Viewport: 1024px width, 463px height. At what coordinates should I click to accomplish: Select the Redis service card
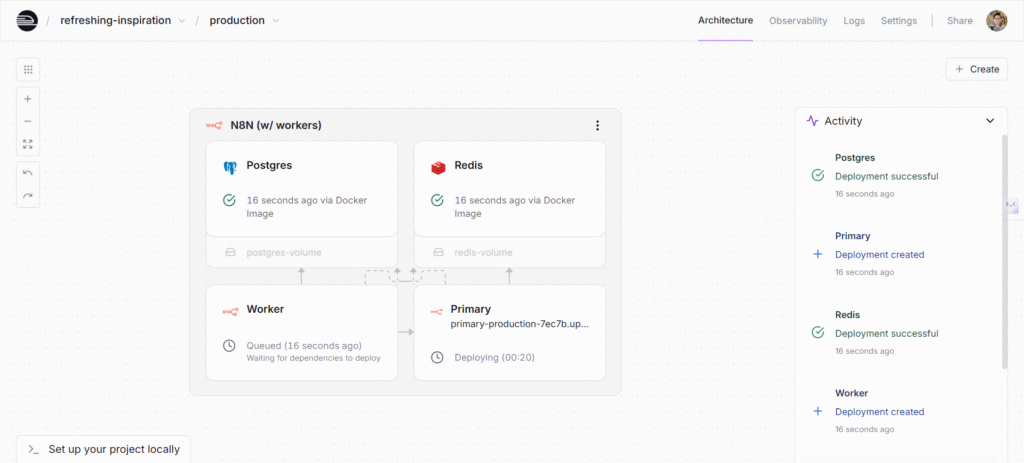(x=509, y=189)
